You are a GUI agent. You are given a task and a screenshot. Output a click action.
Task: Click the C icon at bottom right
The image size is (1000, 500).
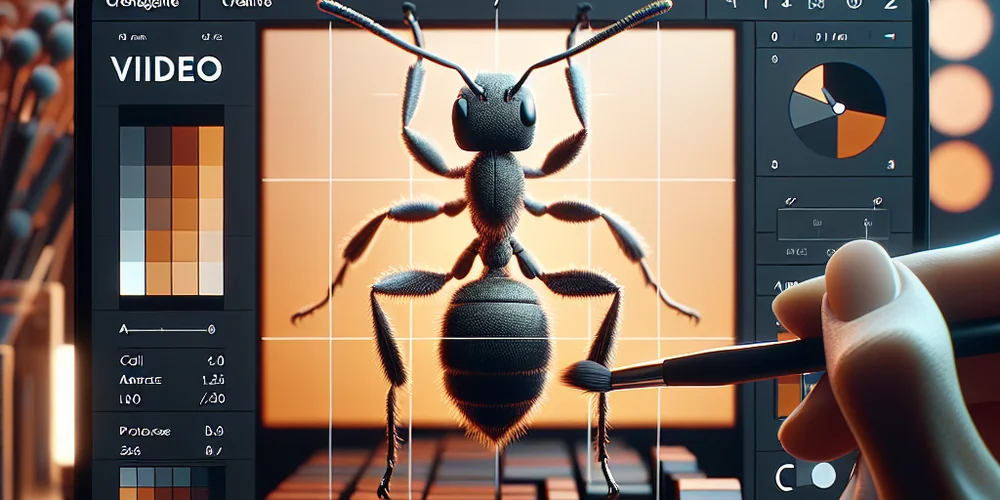point(783,476)
